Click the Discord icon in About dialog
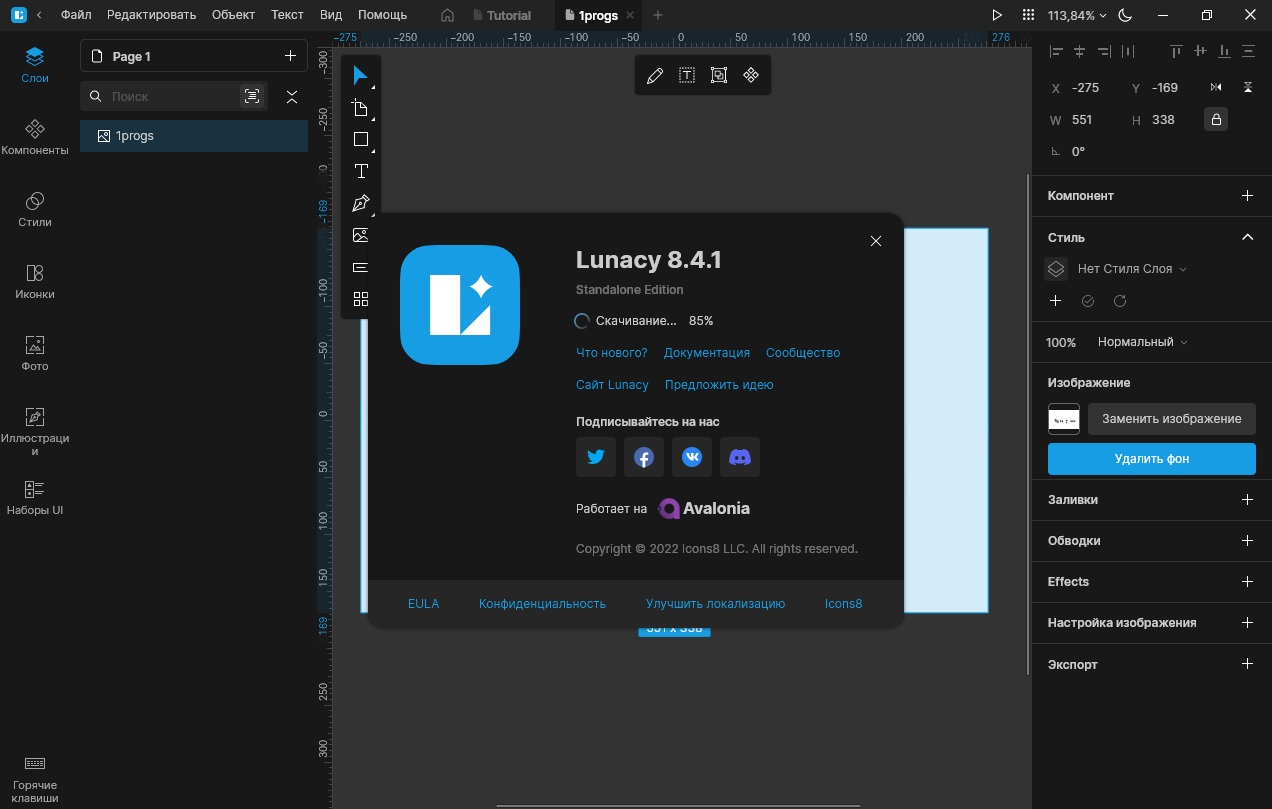This screenshot has height=809, width=1272. point(740,457)
